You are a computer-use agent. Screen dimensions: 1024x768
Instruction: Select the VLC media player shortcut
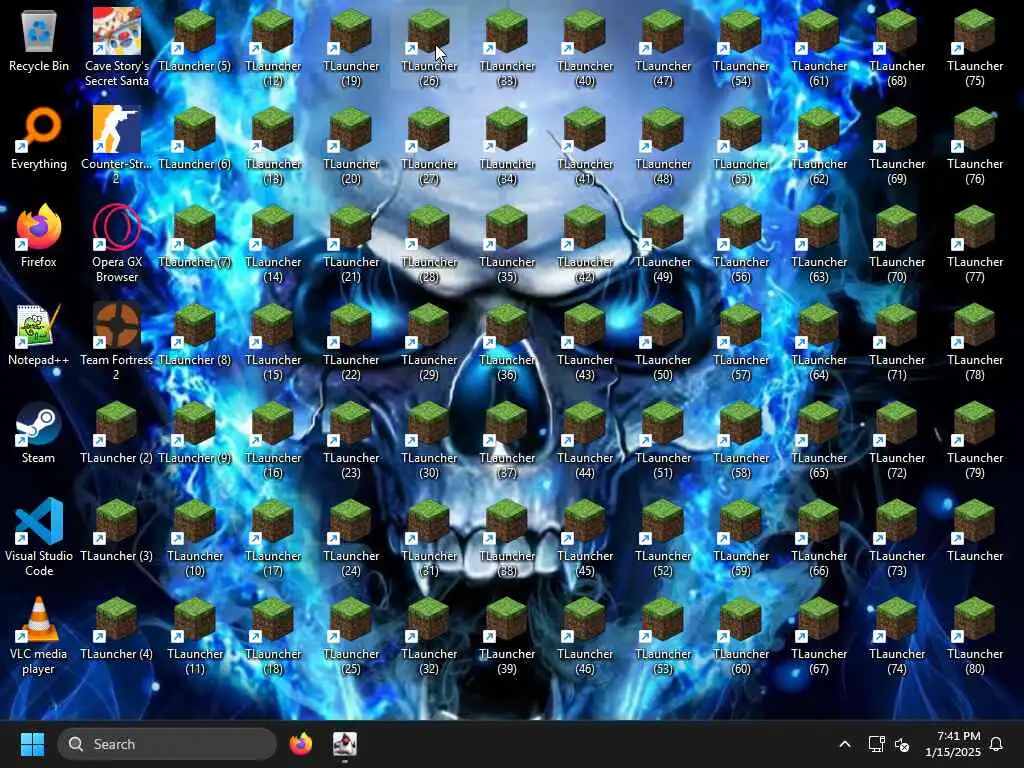tap(39, 635)
